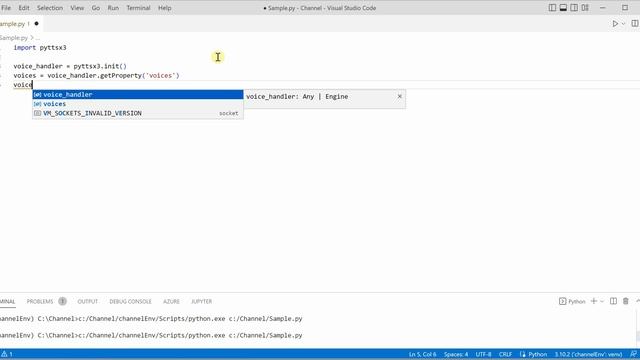This screenshot has height=360, width=640.
Task: Toggle the bottom panel layout icon
Action: pos(563,8)
